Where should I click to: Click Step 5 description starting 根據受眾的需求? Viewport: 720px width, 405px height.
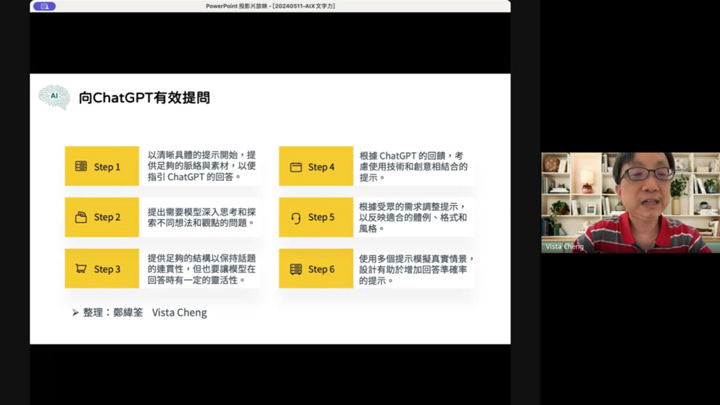[x=413, y=217]
